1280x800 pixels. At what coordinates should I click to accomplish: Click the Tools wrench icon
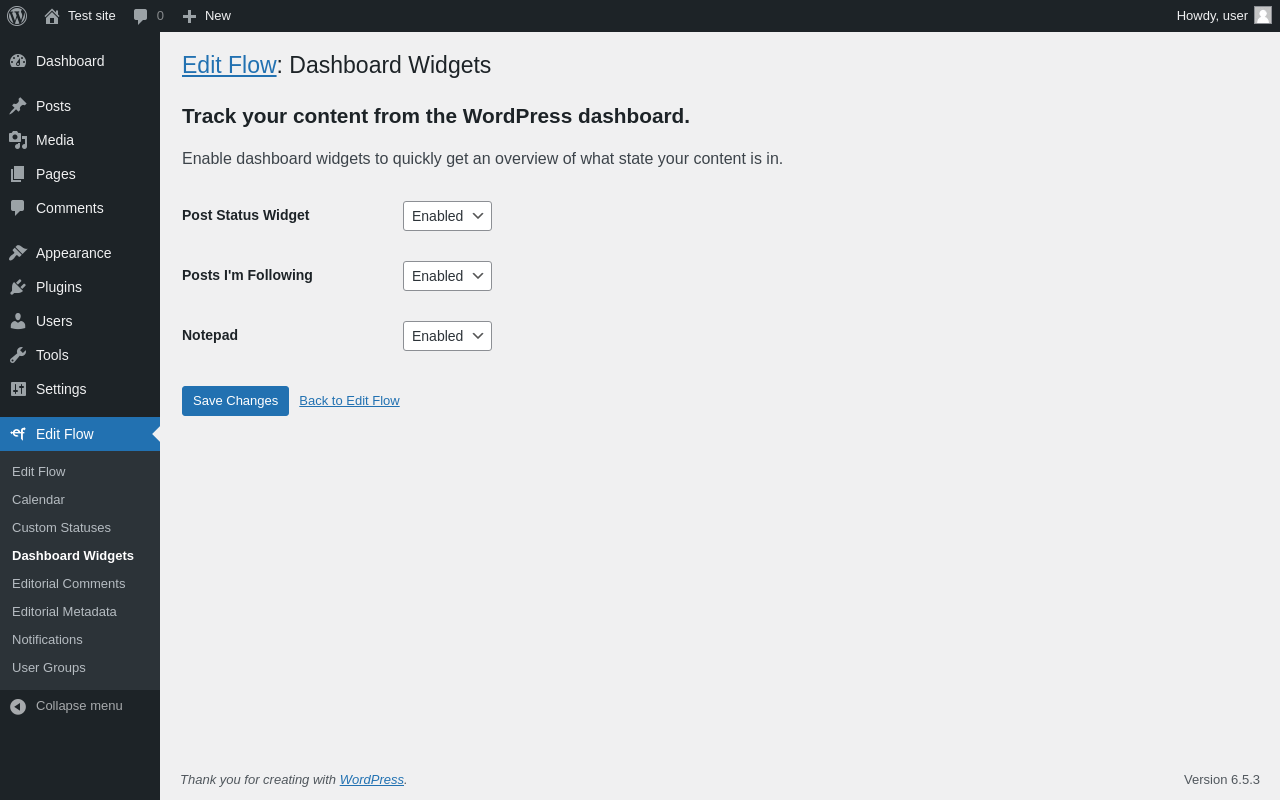click(x=18, y=355)
